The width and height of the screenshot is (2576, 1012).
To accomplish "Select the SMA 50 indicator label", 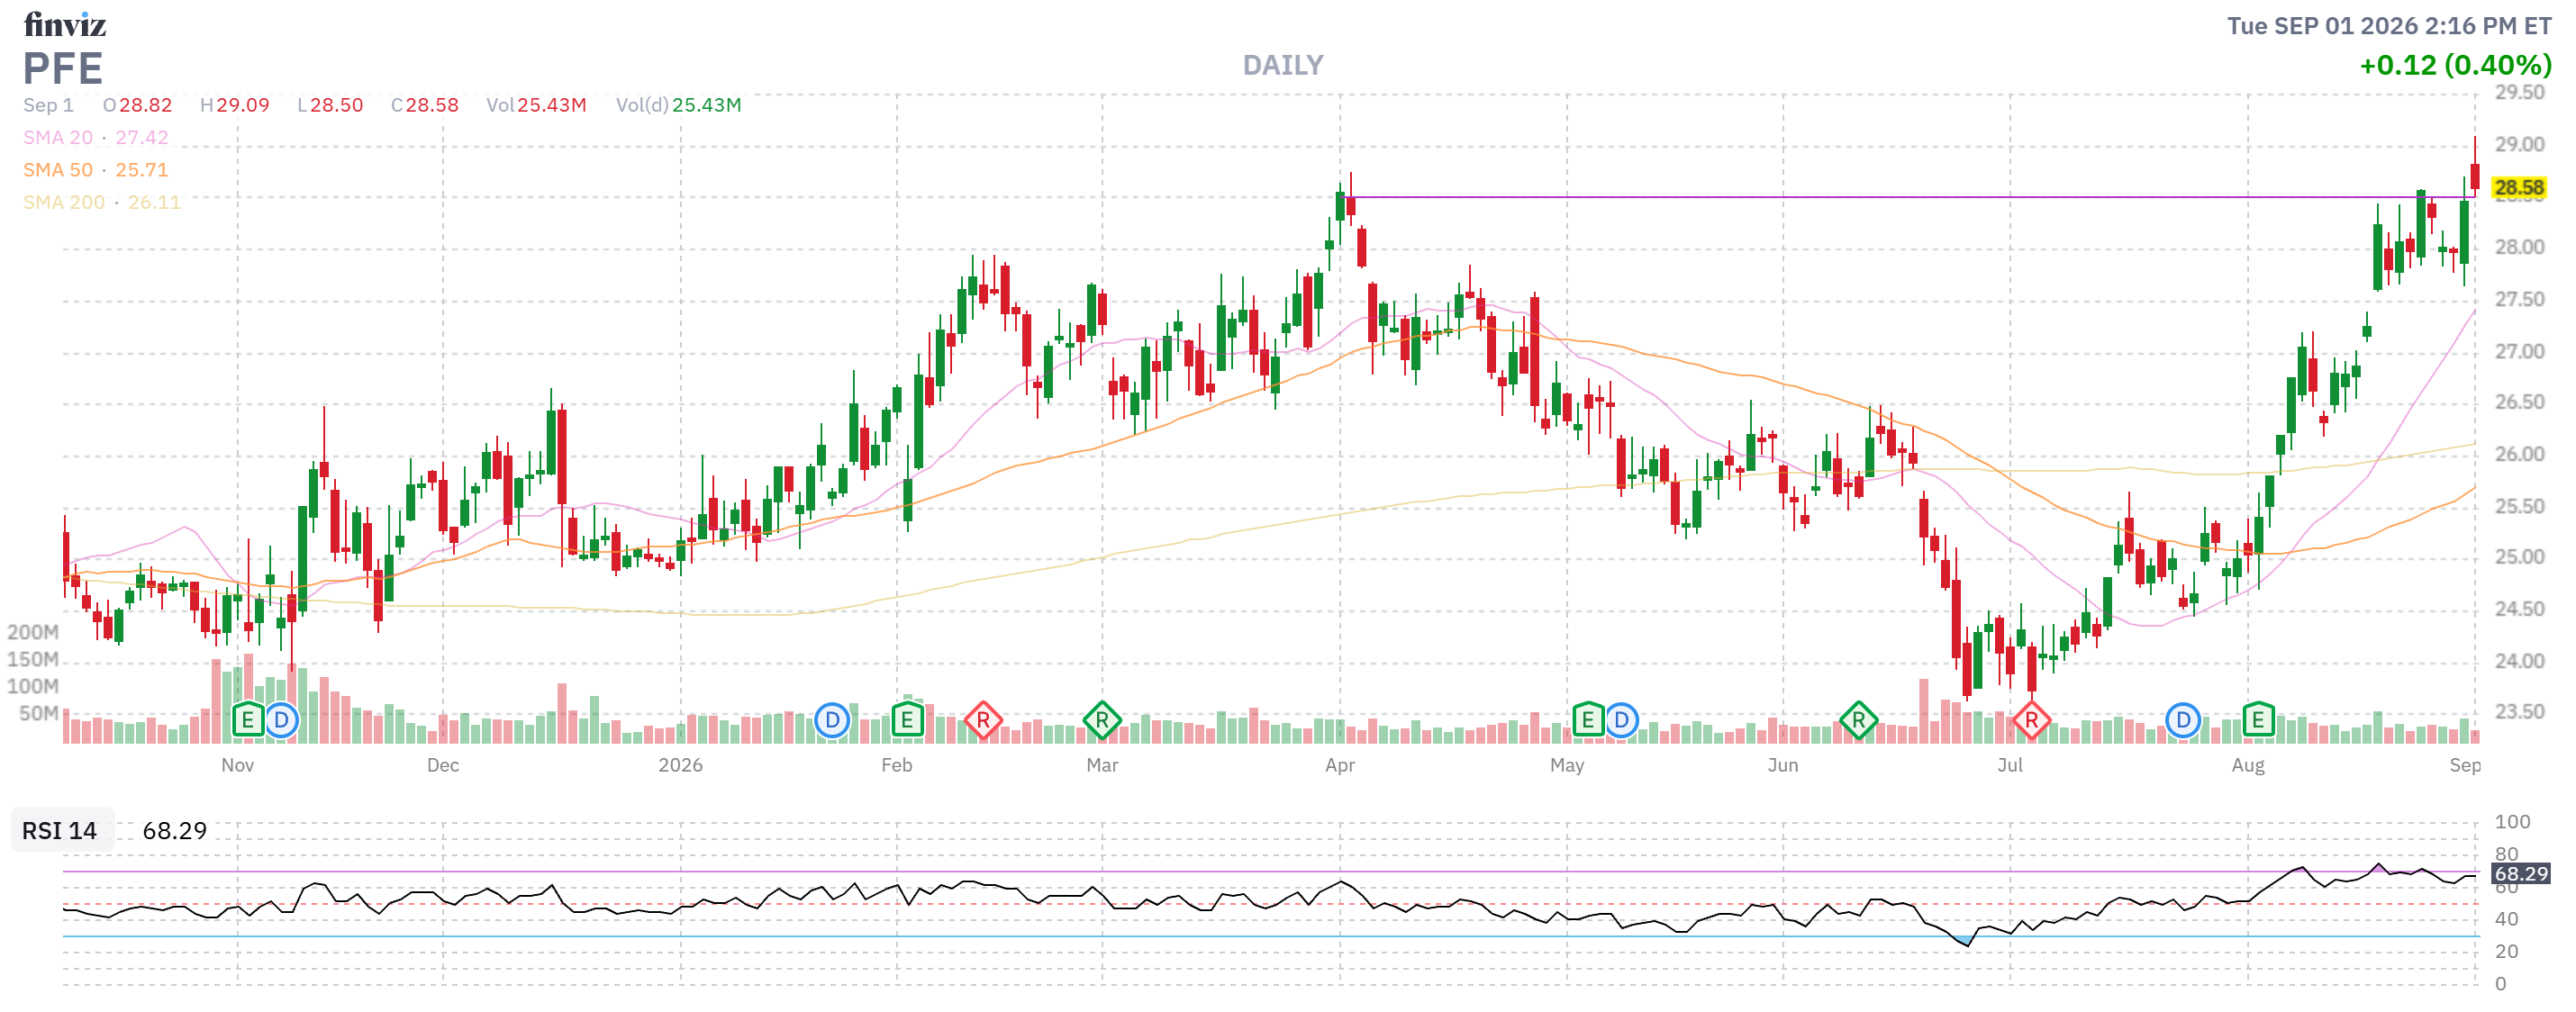I will [96, 170].
